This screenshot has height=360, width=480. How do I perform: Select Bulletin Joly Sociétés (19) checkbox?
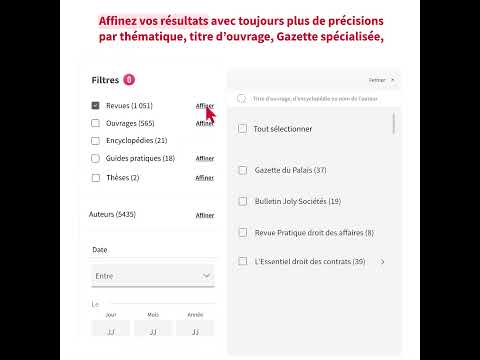point(243,201)
